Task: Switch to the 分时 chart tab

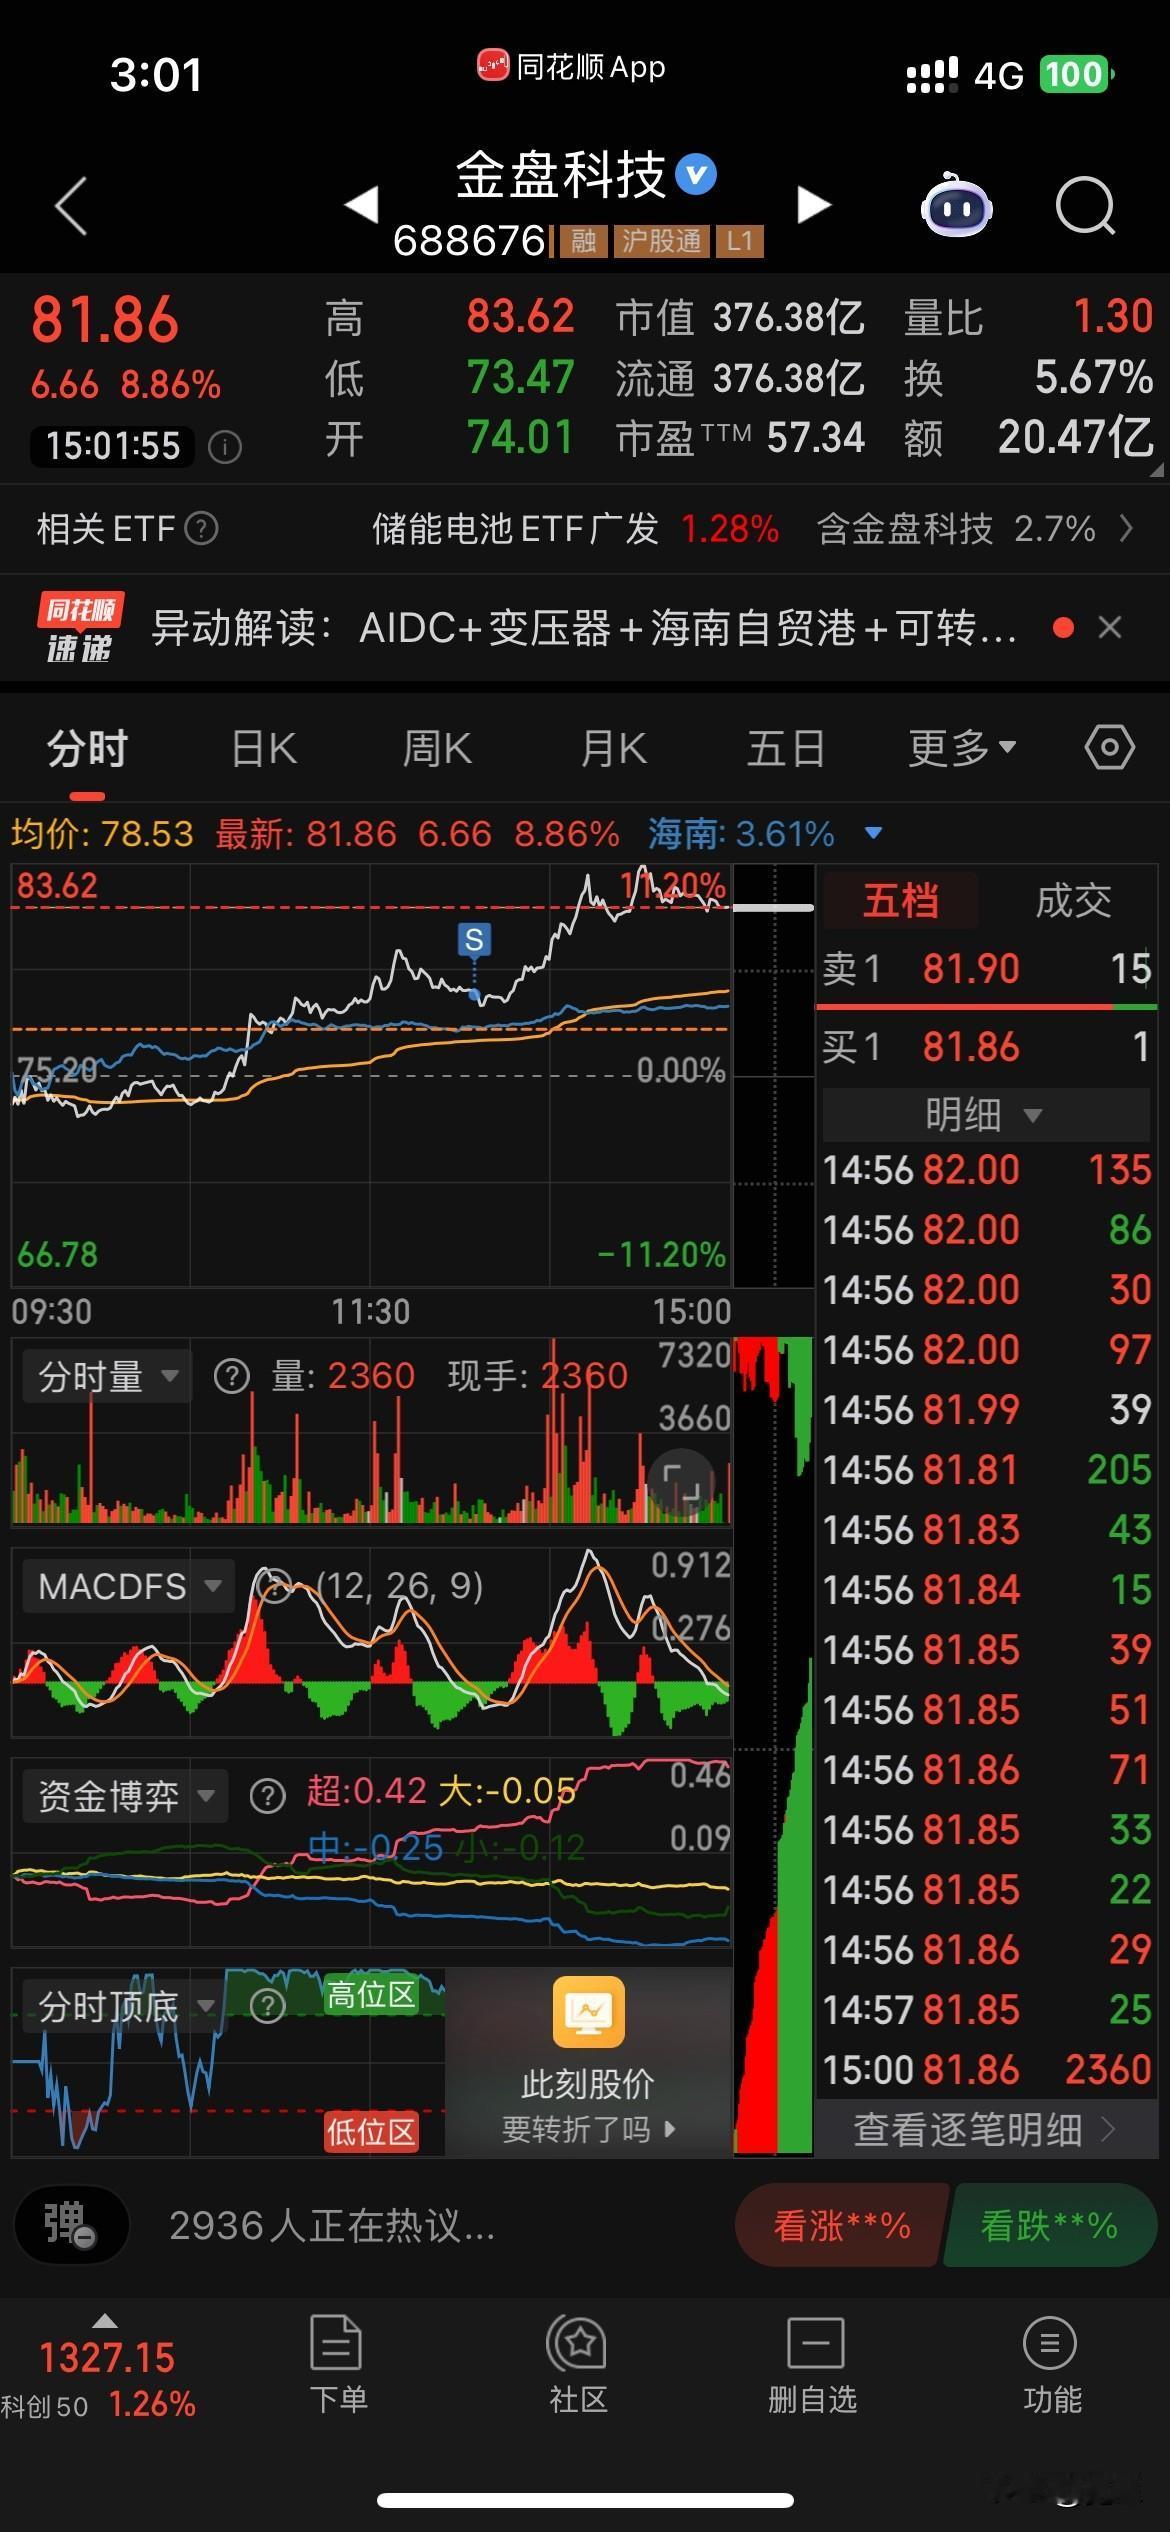Action: 87,747
